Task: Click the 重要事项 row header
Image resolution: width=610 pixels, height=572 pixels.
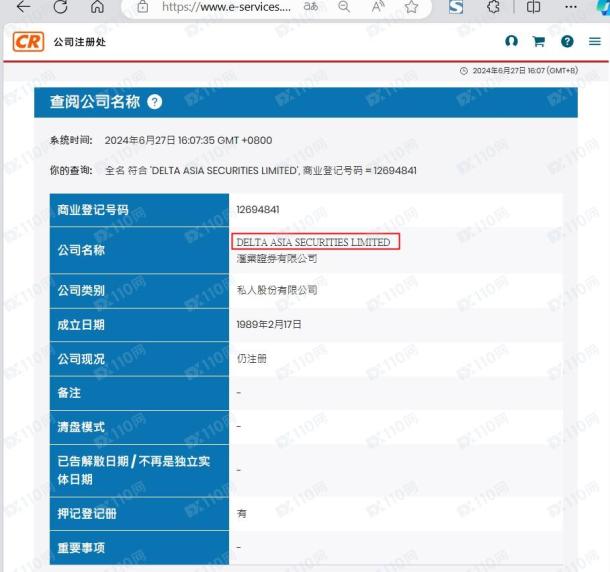Action: 139,548
